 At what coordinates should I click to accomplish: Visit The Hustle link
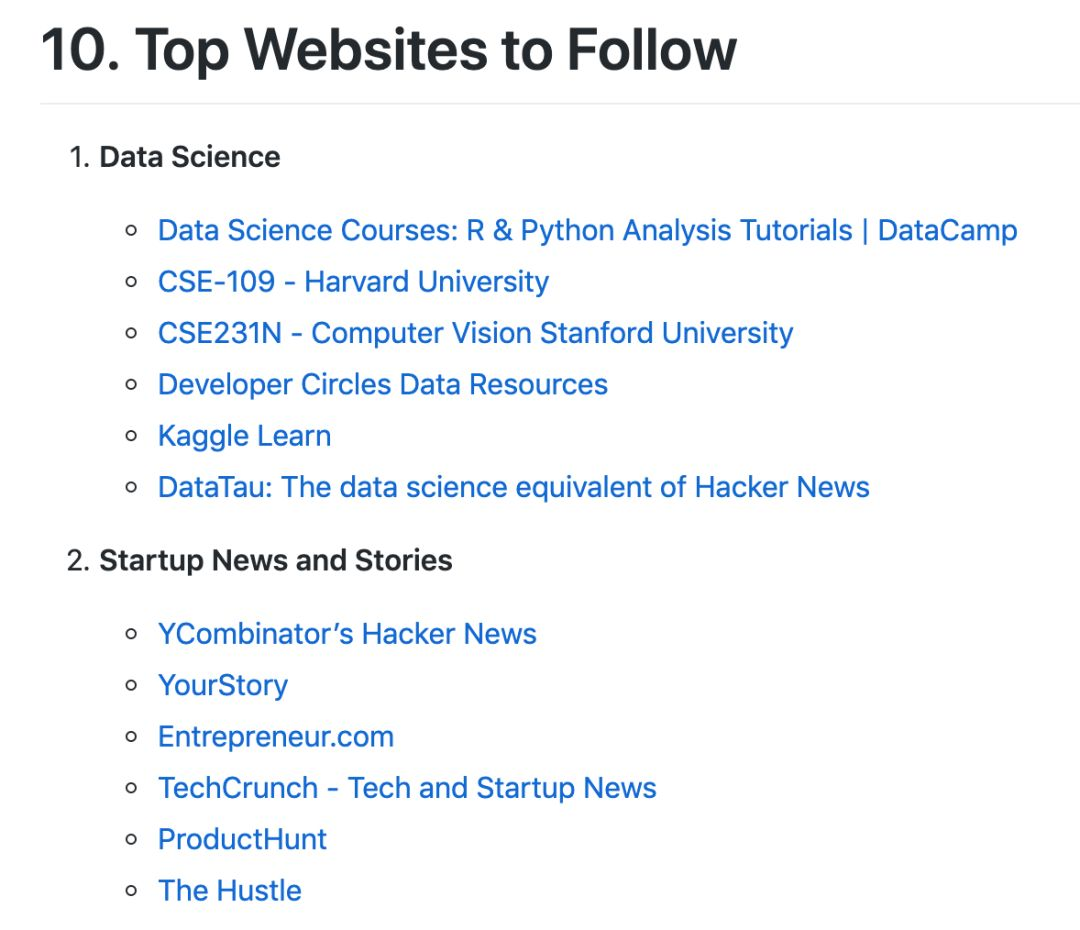230,891
